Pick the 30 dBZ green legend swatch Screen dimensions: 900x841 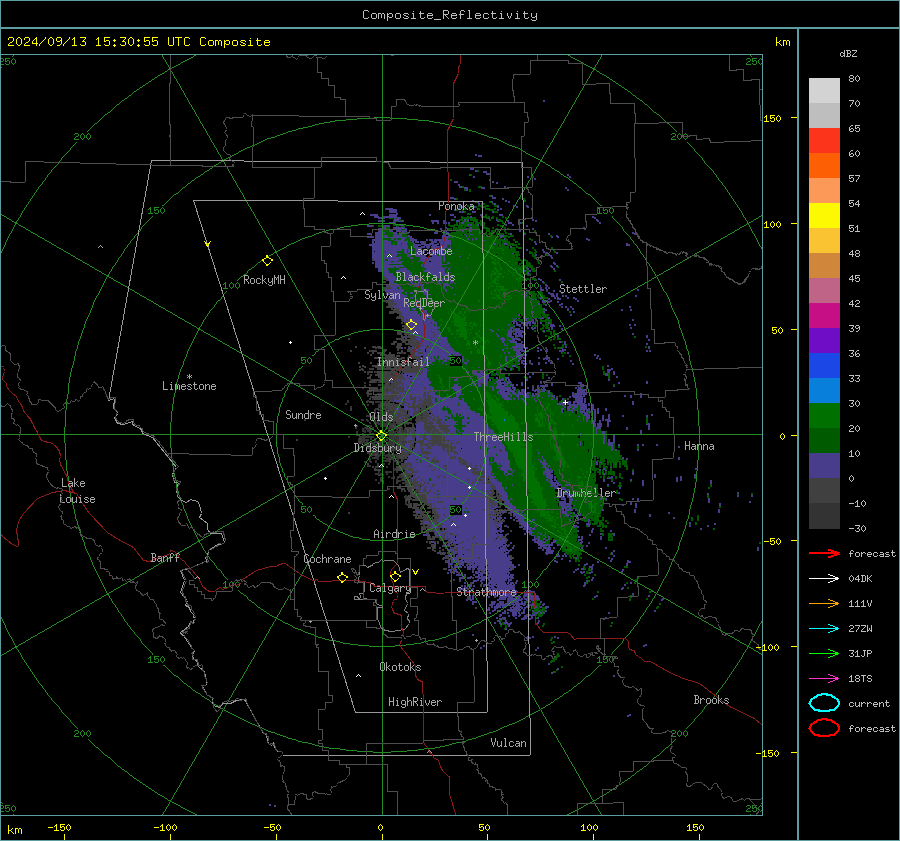tap(824, 415)
